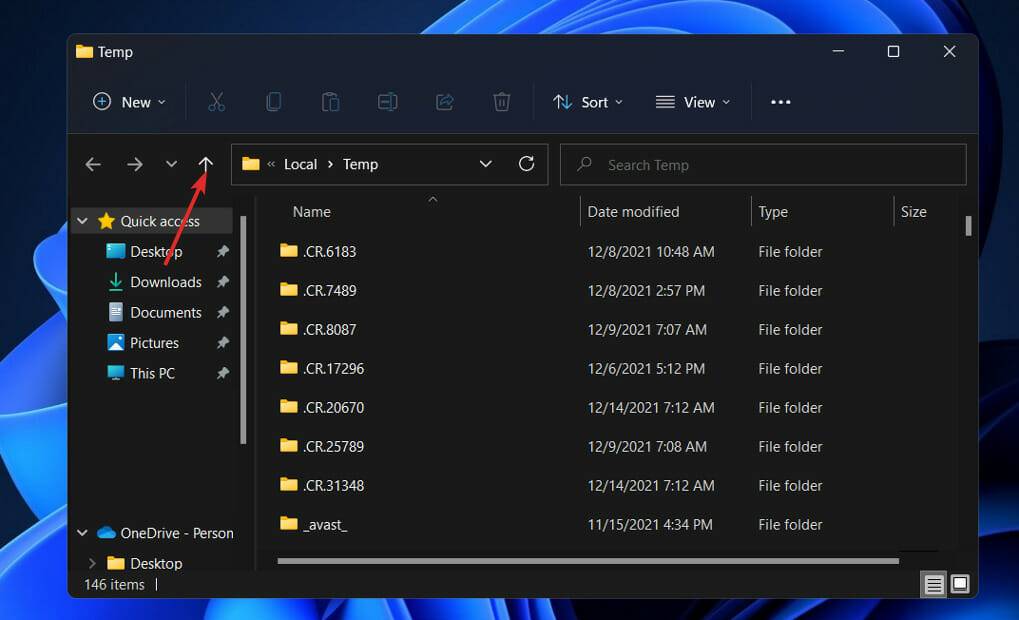Refresh the Temp folder view
The width and height of the screenshot is (1019, 620).
527,164
